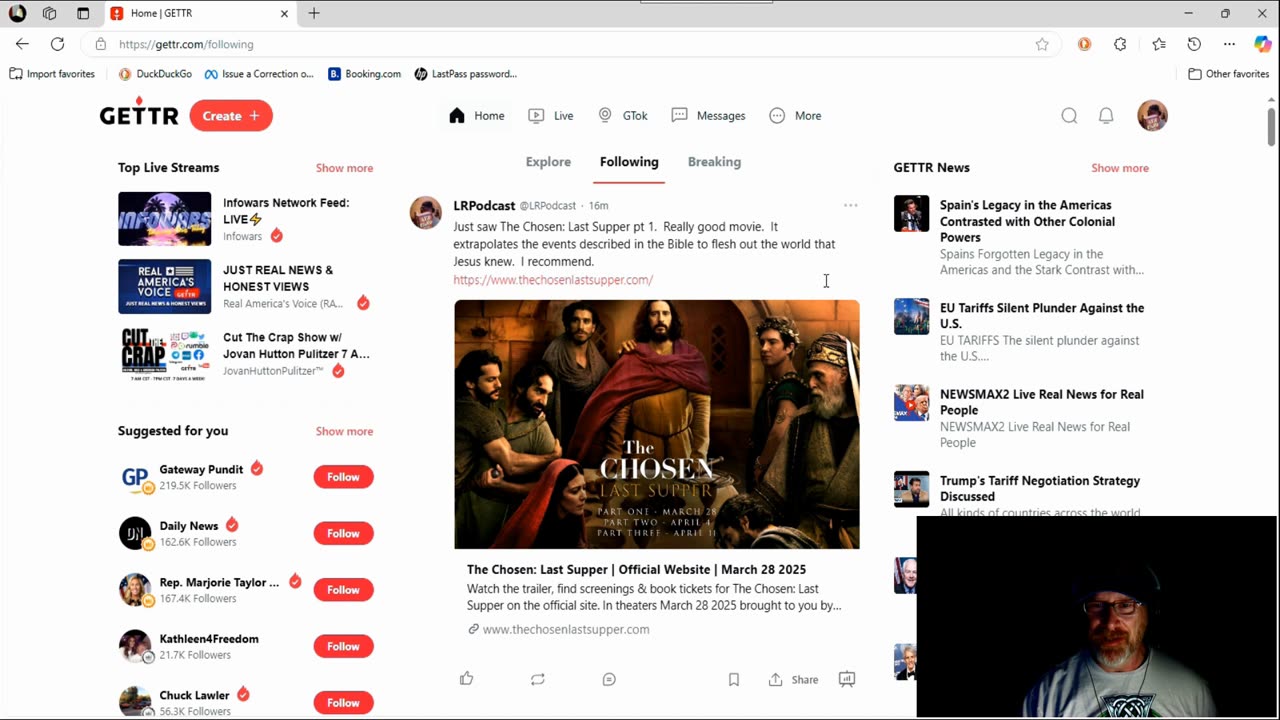Image resolution: width=1280 pixels, height=720 pixels.
Task: Open the profile avatar menu
Action: pos(1152,116)
